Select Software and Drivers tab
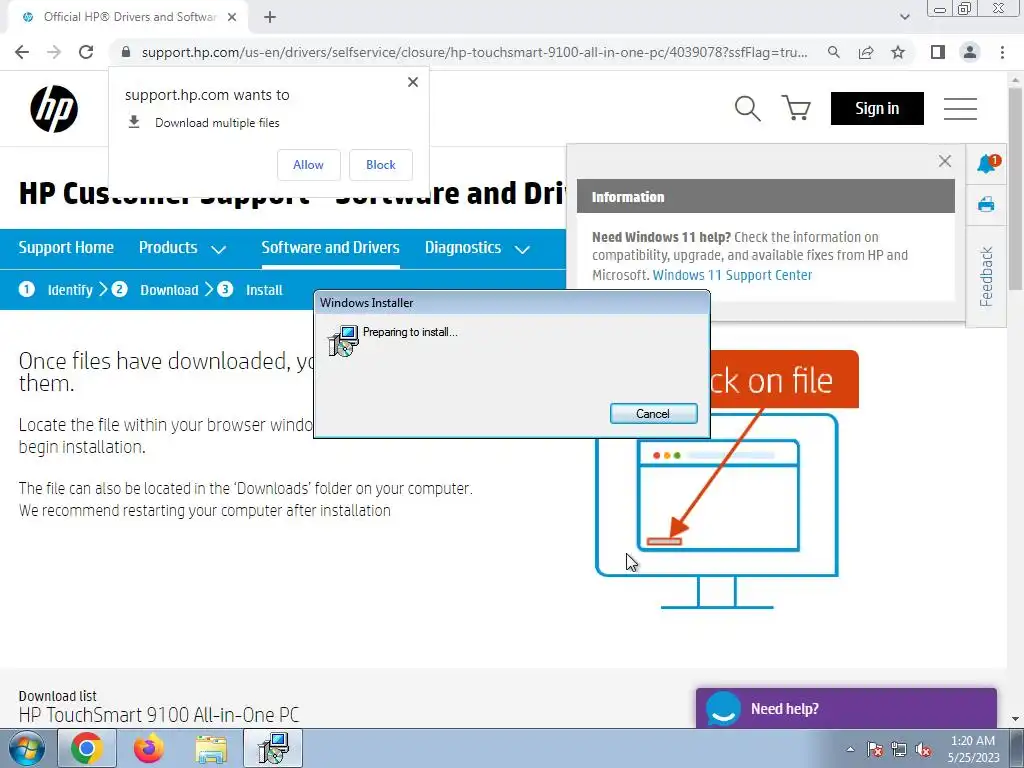The image size is (1024, 768). click(x=330, y=248)
